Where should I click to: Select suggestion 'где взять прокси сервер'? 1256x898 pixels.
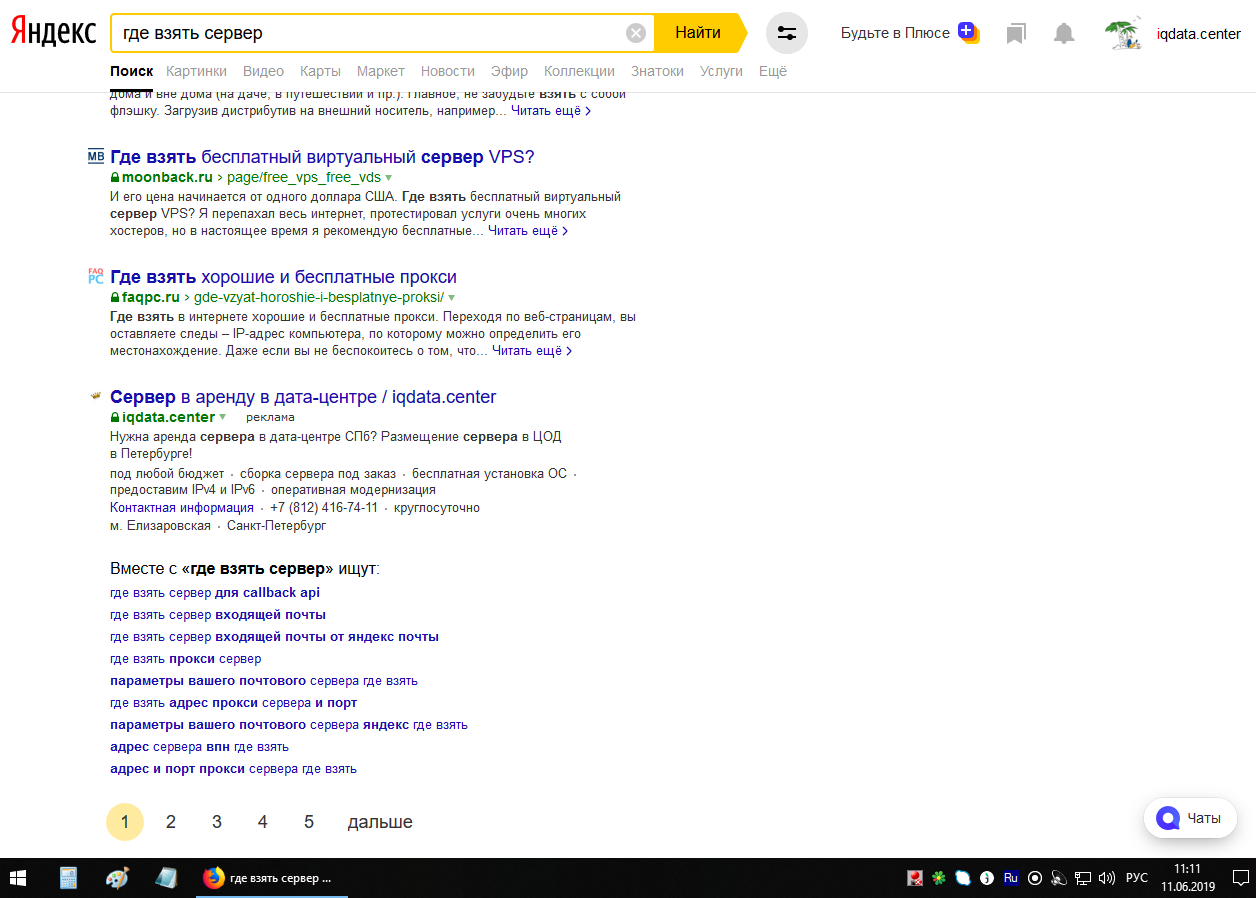click(185, 659)
